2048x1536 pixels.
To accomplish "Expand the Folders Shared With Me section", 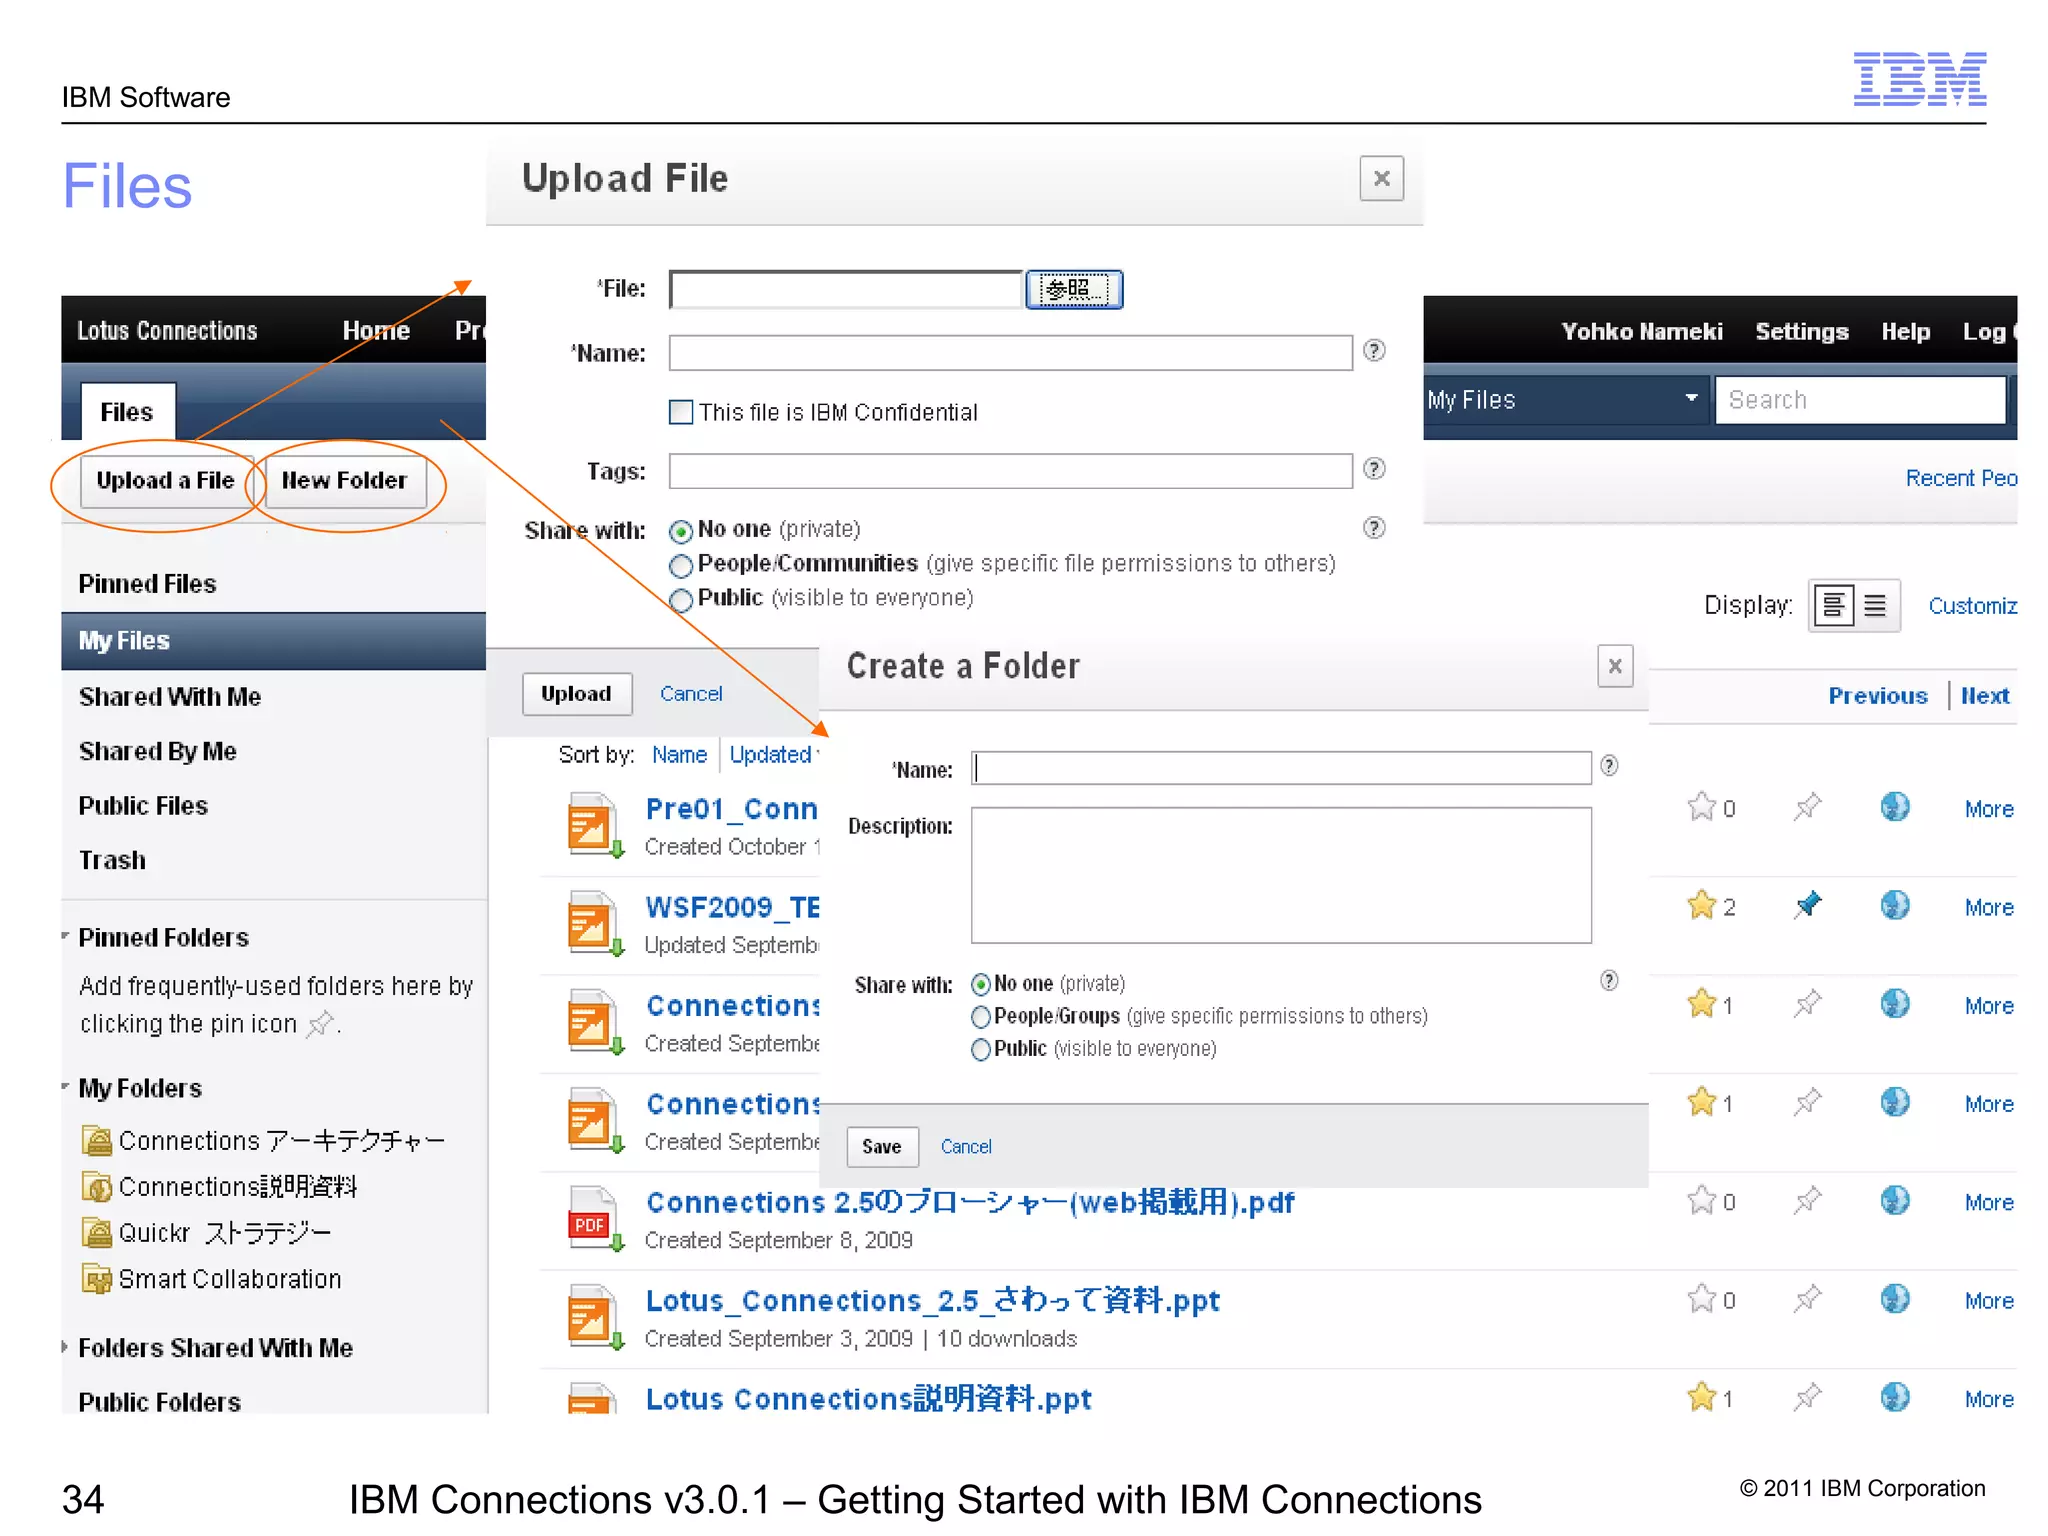I will point(66,1347).
